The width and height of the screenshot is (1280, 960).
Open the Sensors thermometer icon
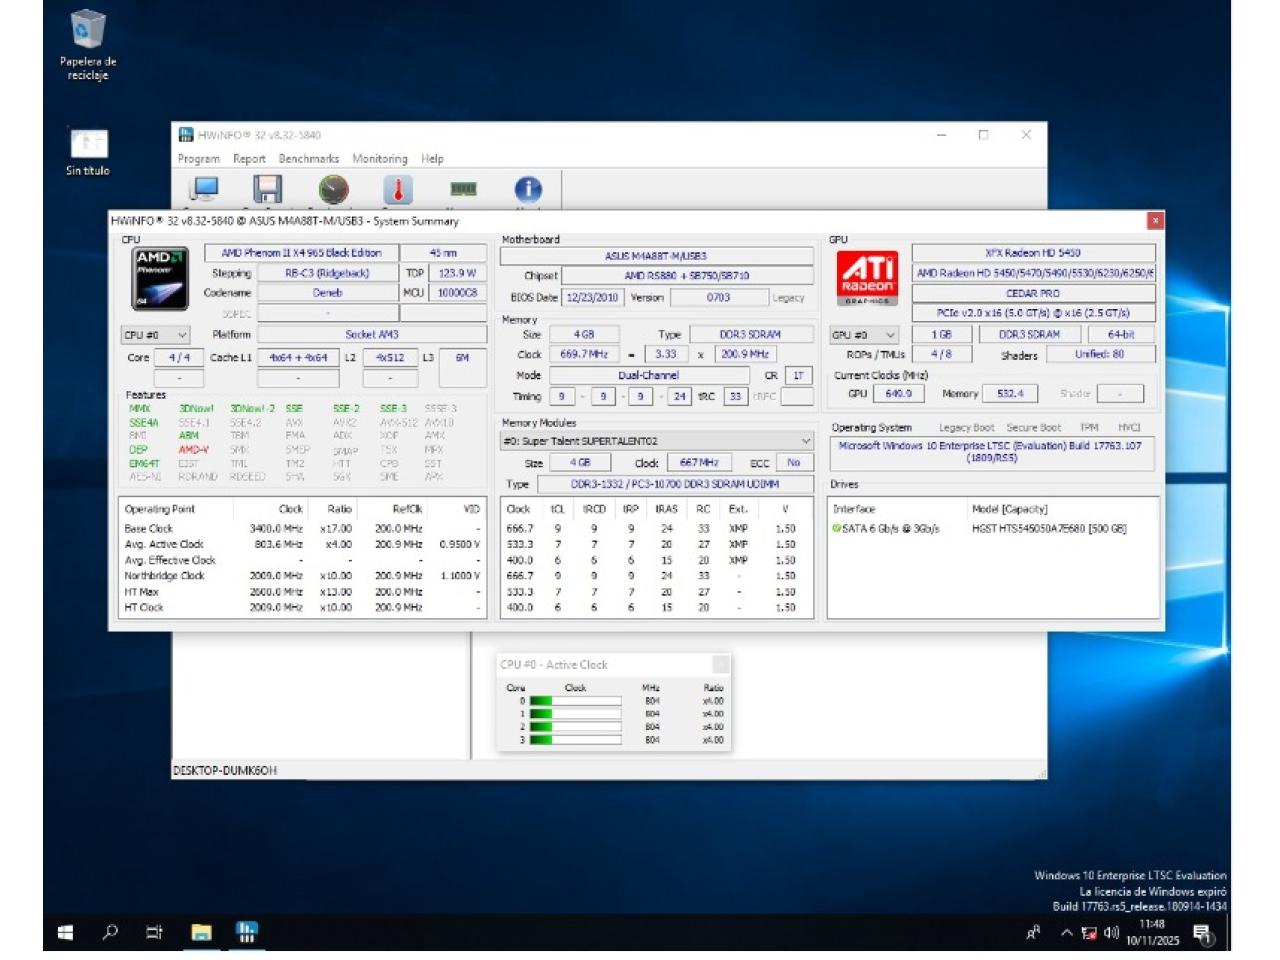[x=398, y=189]
